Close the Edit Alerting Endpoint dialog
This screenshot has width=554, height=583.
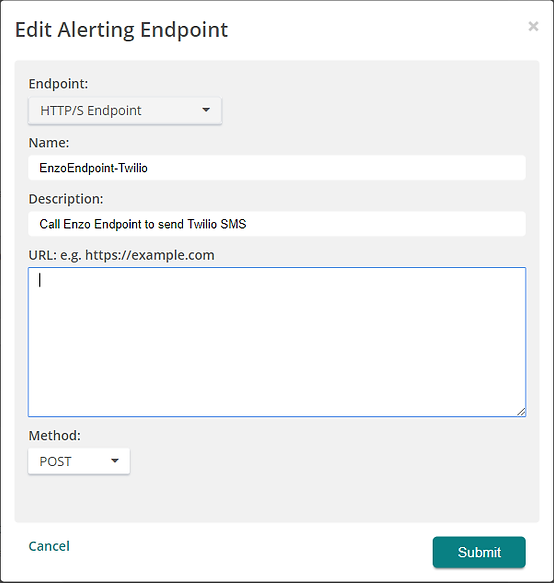coord(533,26)
